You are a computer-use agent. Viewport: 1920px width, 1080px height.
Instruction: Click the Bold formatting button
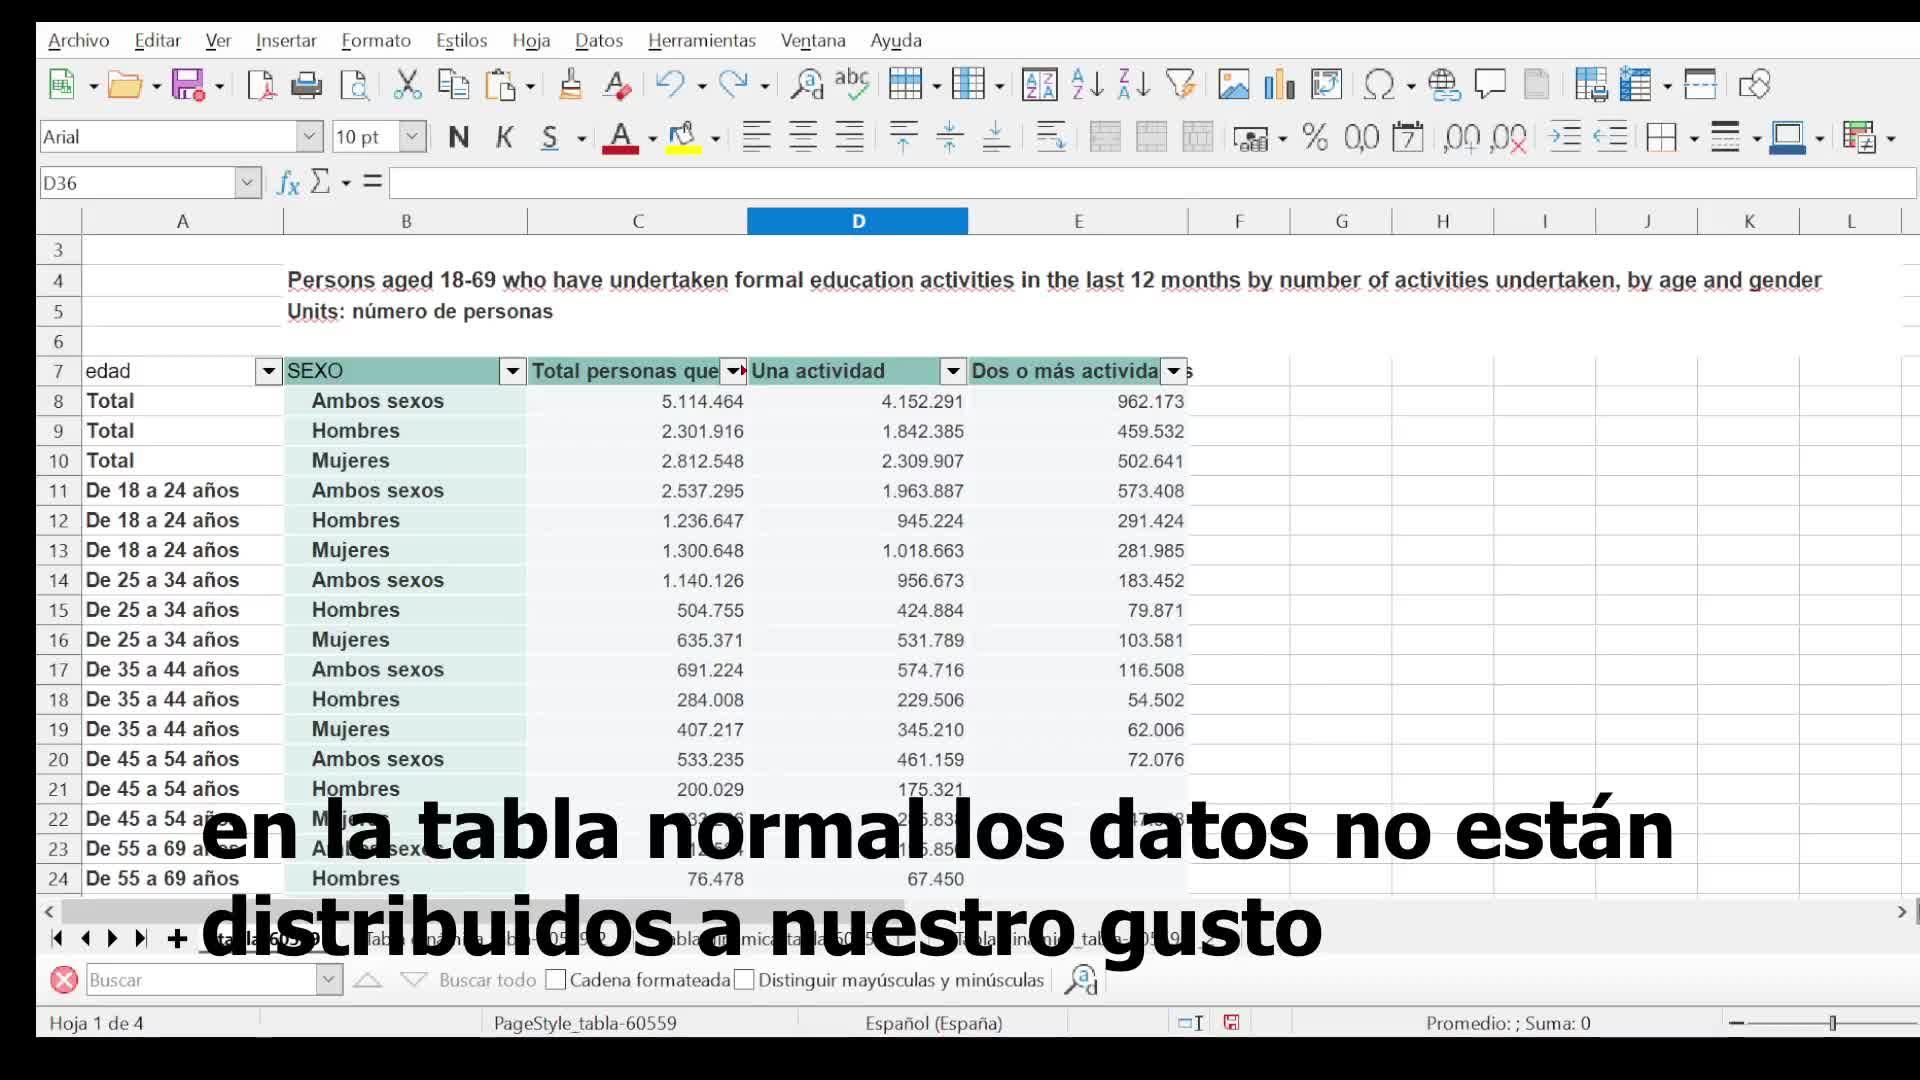click(x=458, y=137)
